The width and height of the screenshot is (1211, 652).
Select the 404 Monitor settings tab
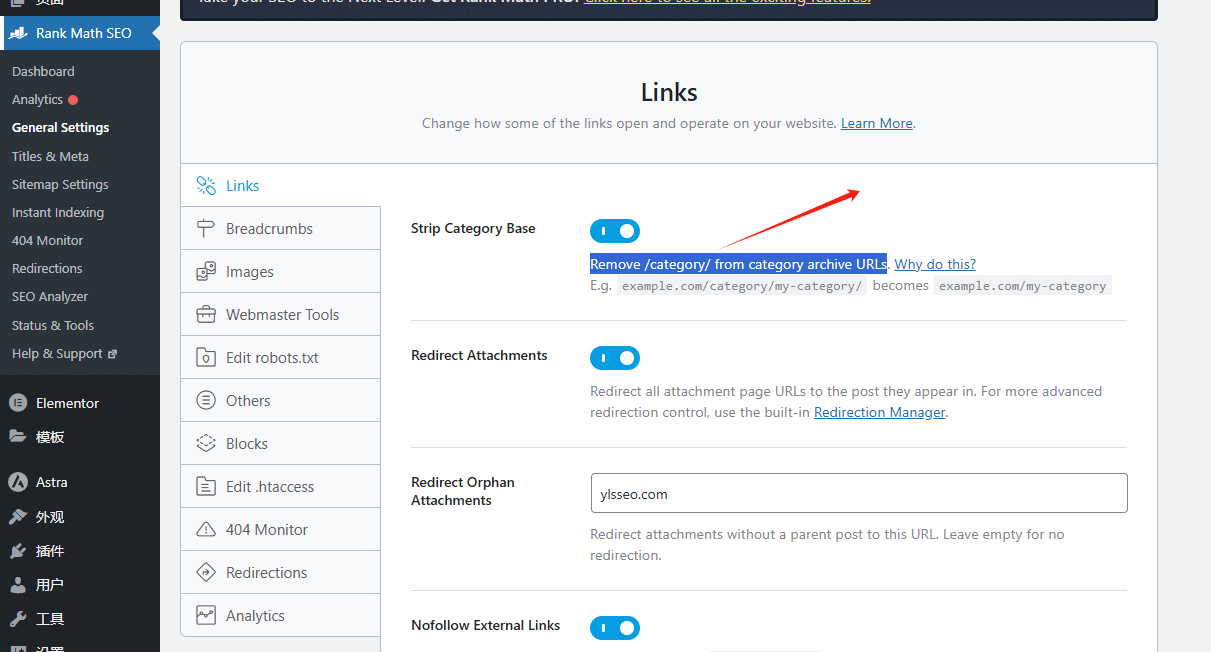click(281, 529)
